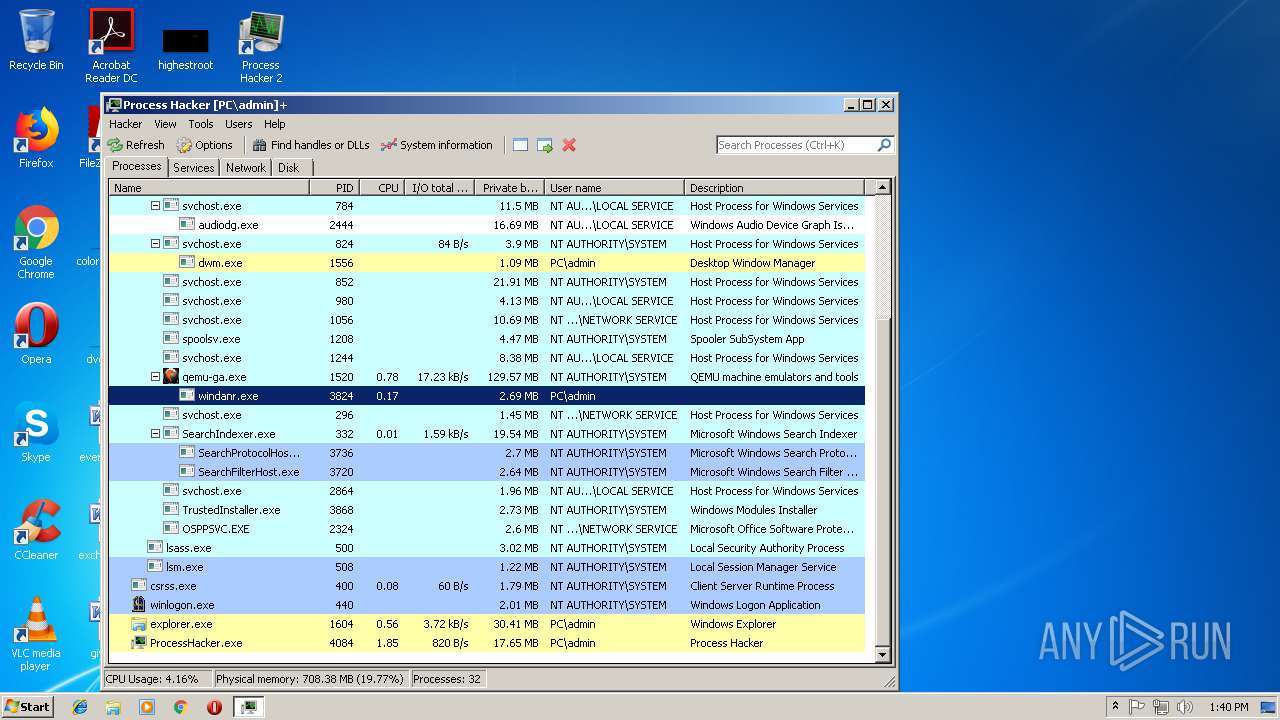
Task: Open the Acrobat Reader DC desktop icon
Action: (x=111, y=46)
